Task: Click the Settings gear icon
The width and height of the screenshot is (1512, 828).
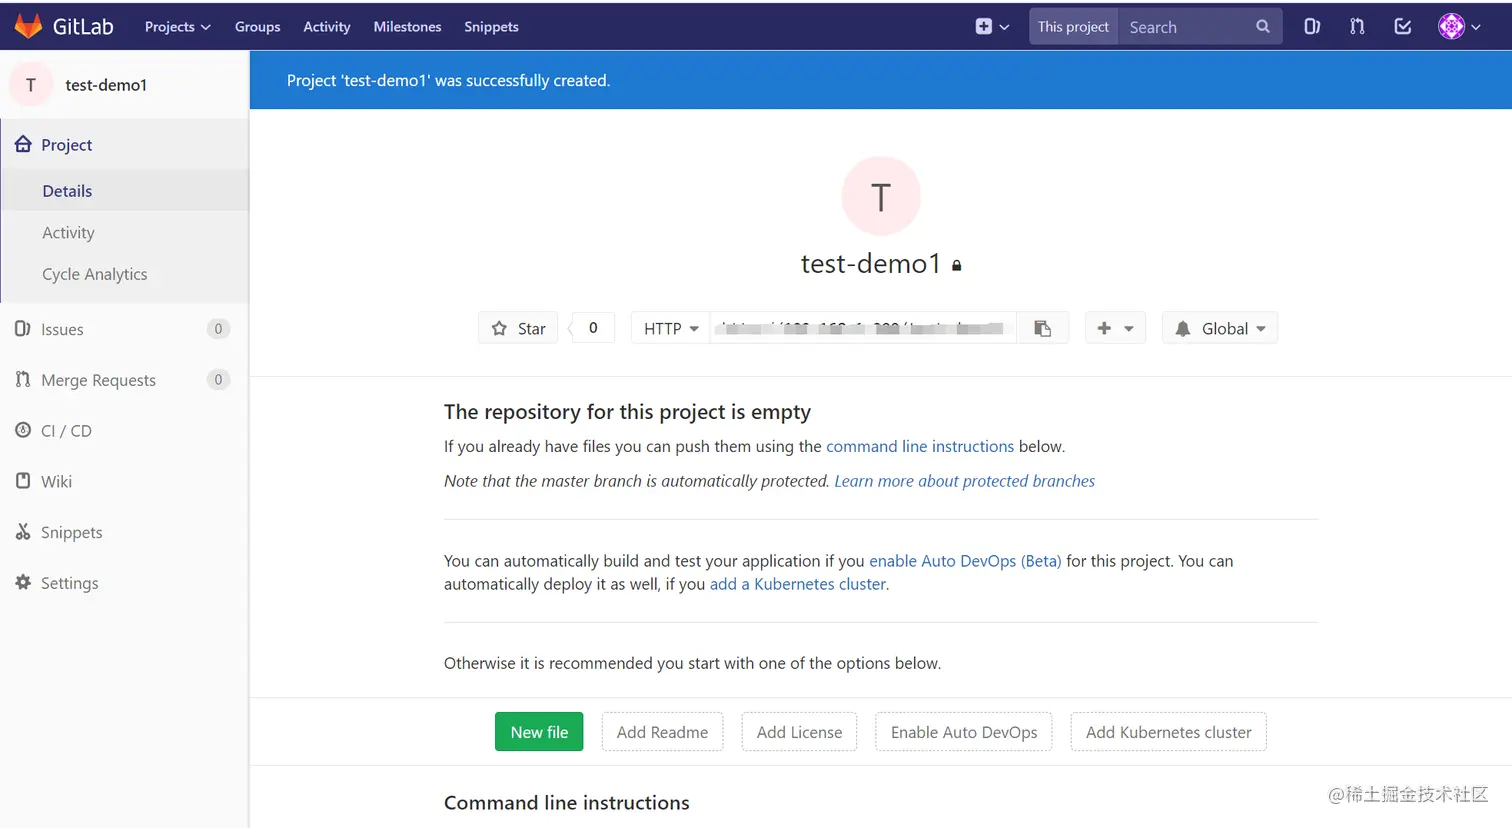Action: 23,582
